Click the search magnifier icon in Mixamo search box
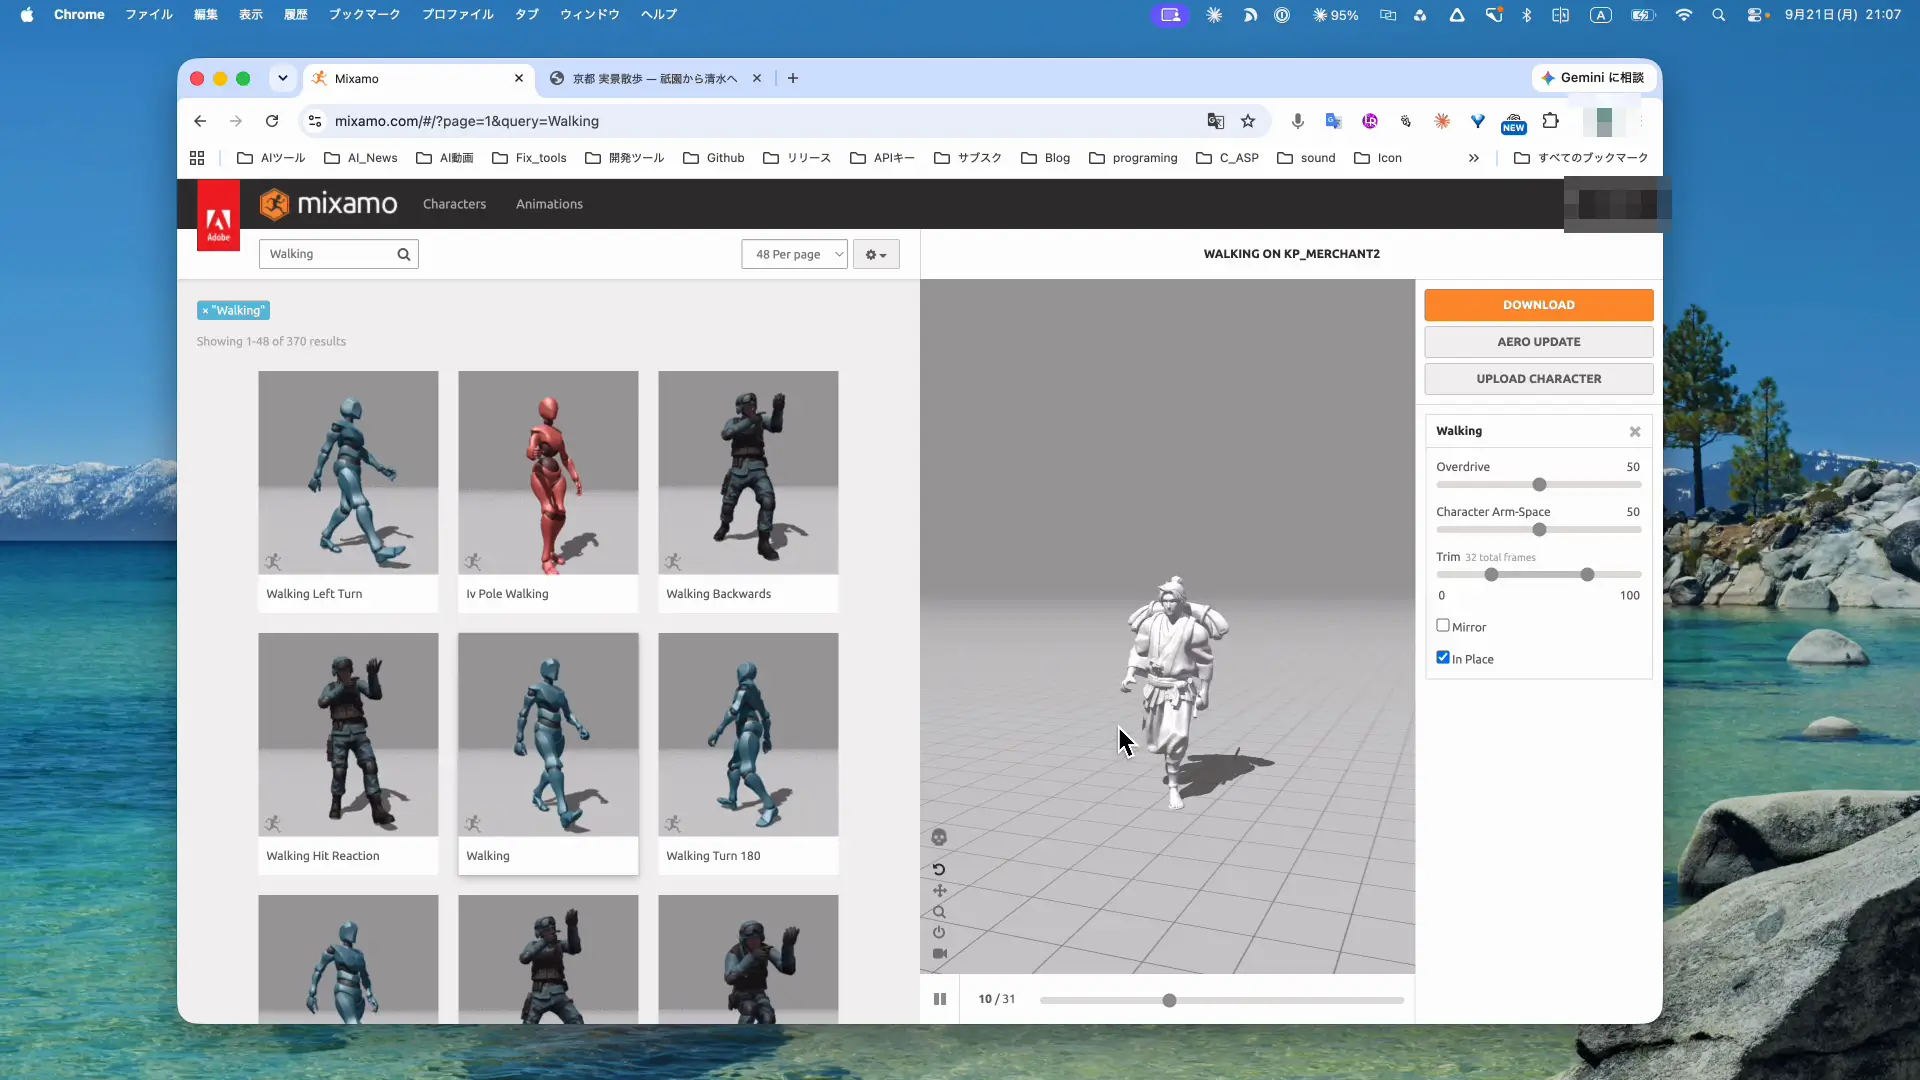1920x1080 pixels. [x=404, y=254]
